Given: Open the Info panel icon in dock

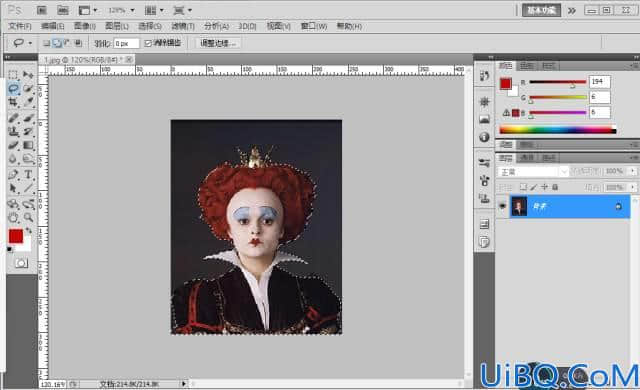Looking at the screenshot, I should (484, 137).
